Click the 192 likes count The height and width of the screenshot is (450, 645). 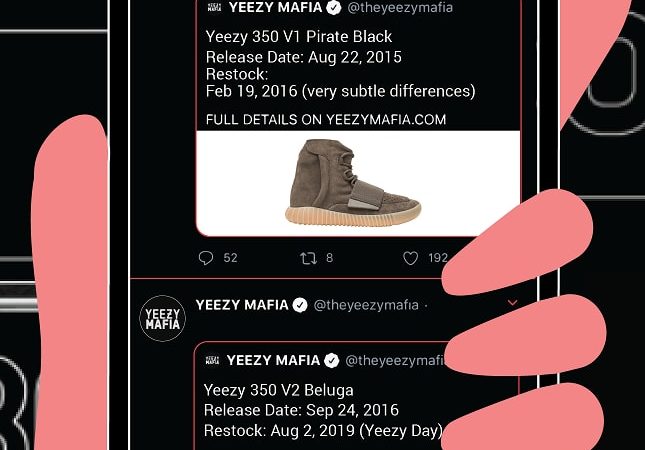pyautogui.click(x=438, y=258)
